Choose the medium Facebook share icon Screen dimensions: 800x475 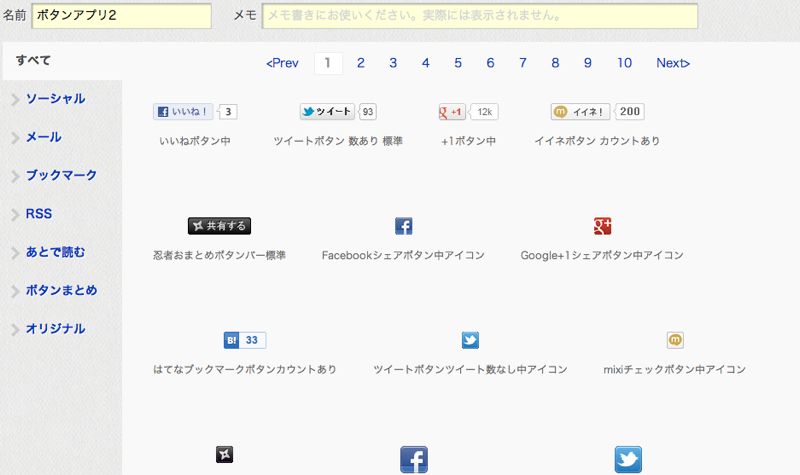coord(404,226)
